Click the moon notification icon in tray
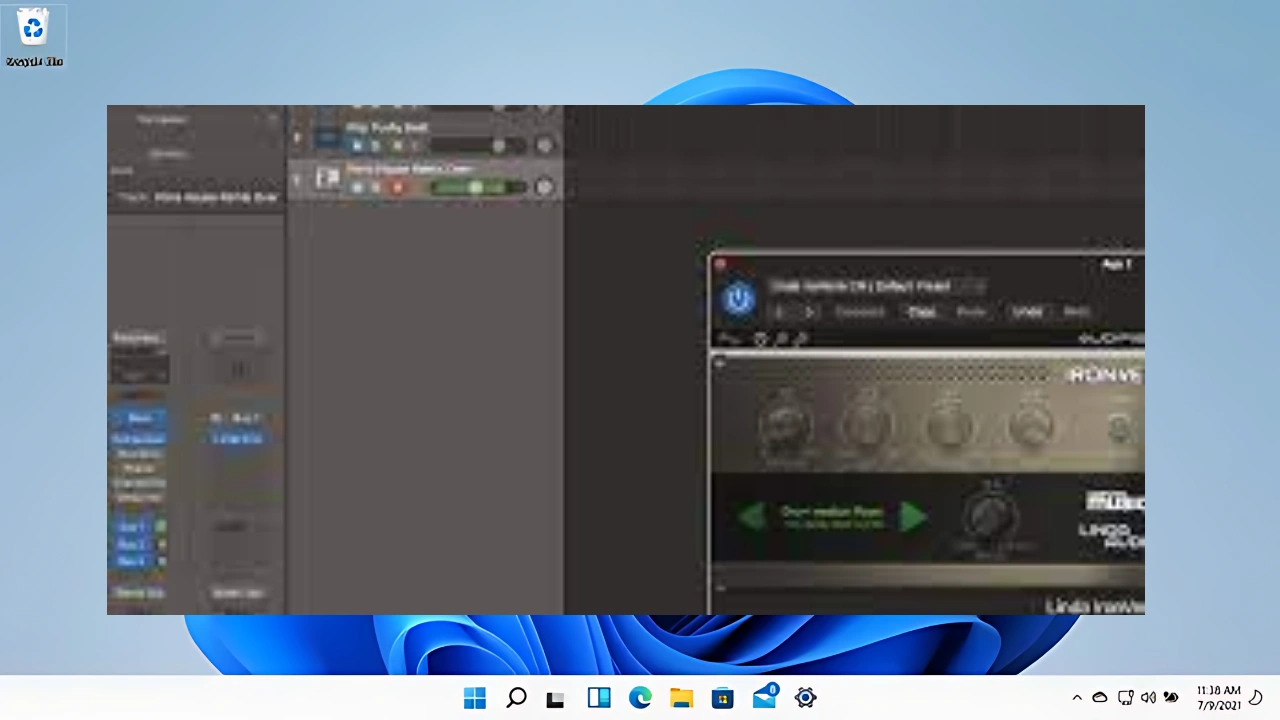The image size is (1280, 720). (1258, 697)
